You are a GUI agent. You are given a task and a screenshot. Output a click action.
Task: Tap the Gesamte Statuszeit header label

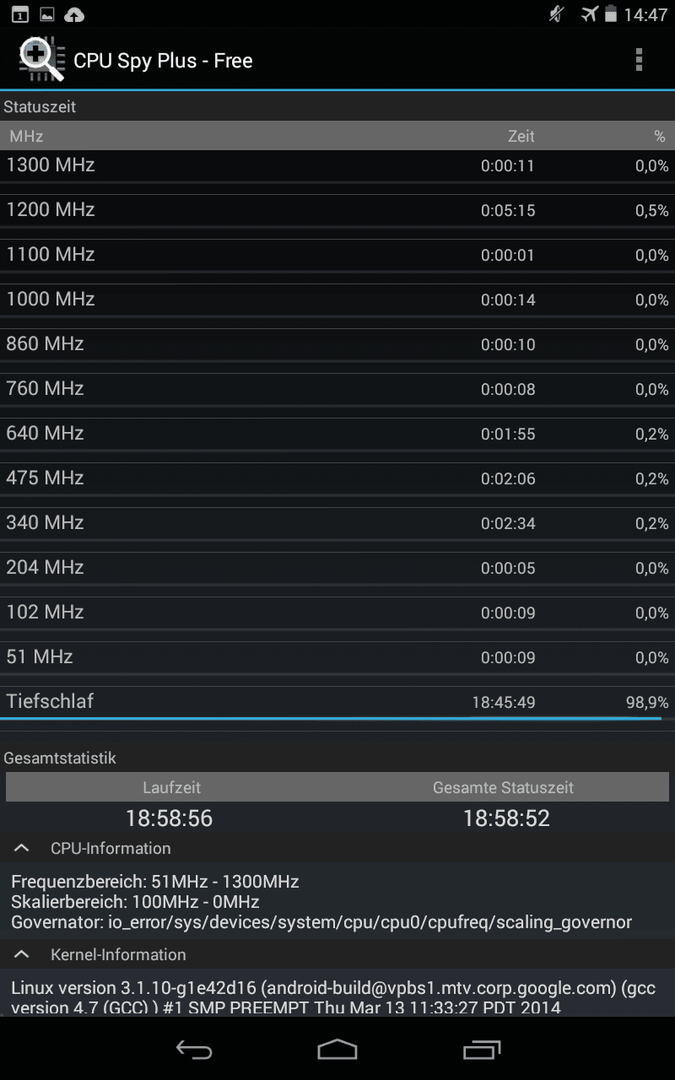click(x=503, y=787)
